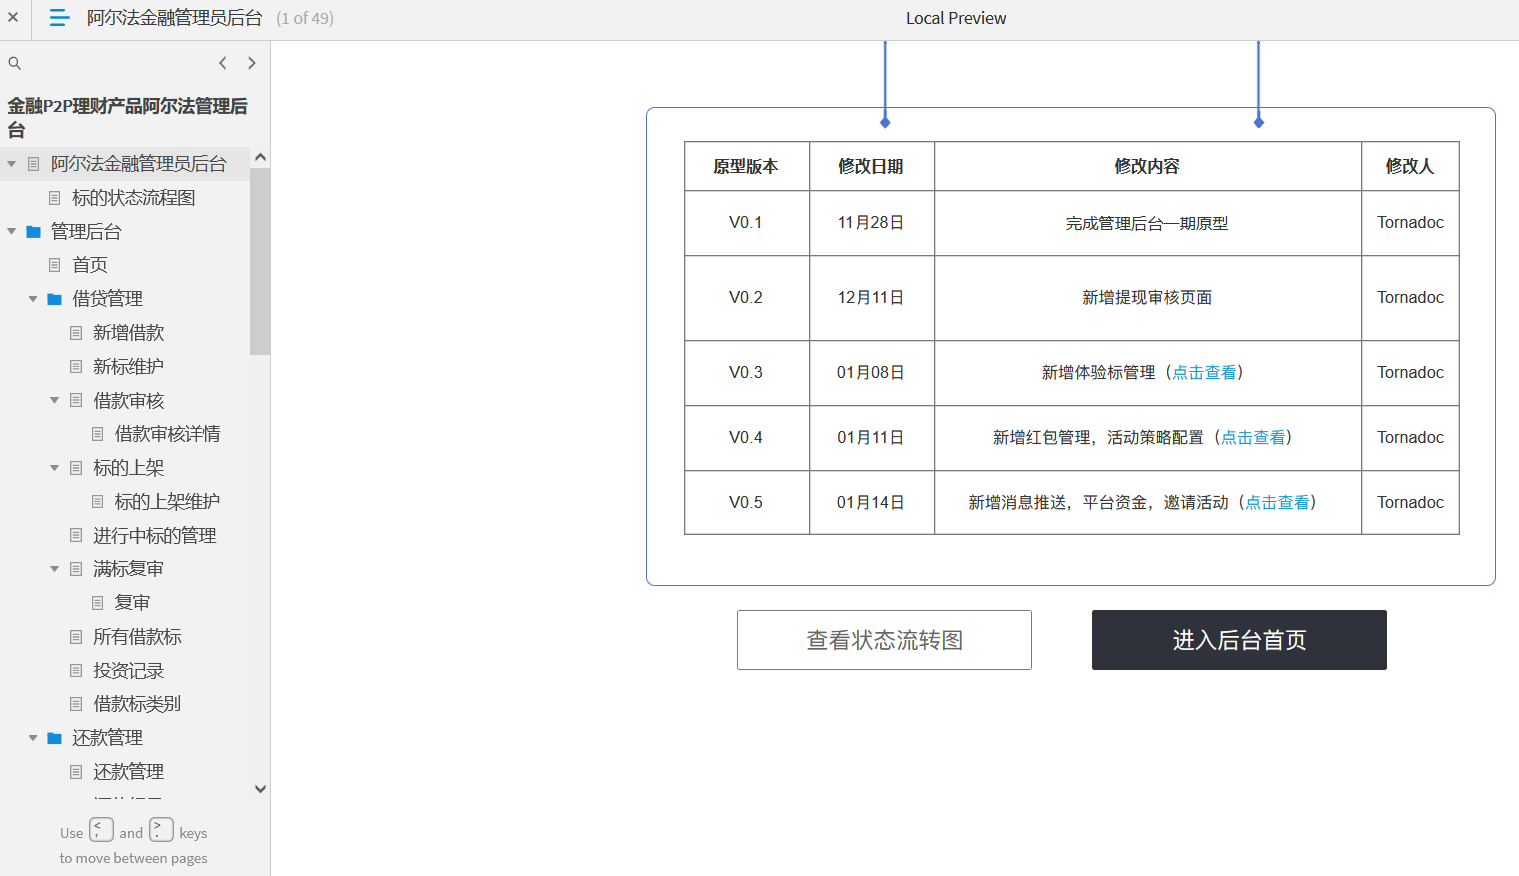Viewport: 1519px width, 876px height.
Task: Go to previous page using the left chevron
Action: click(x=222, y=63)
